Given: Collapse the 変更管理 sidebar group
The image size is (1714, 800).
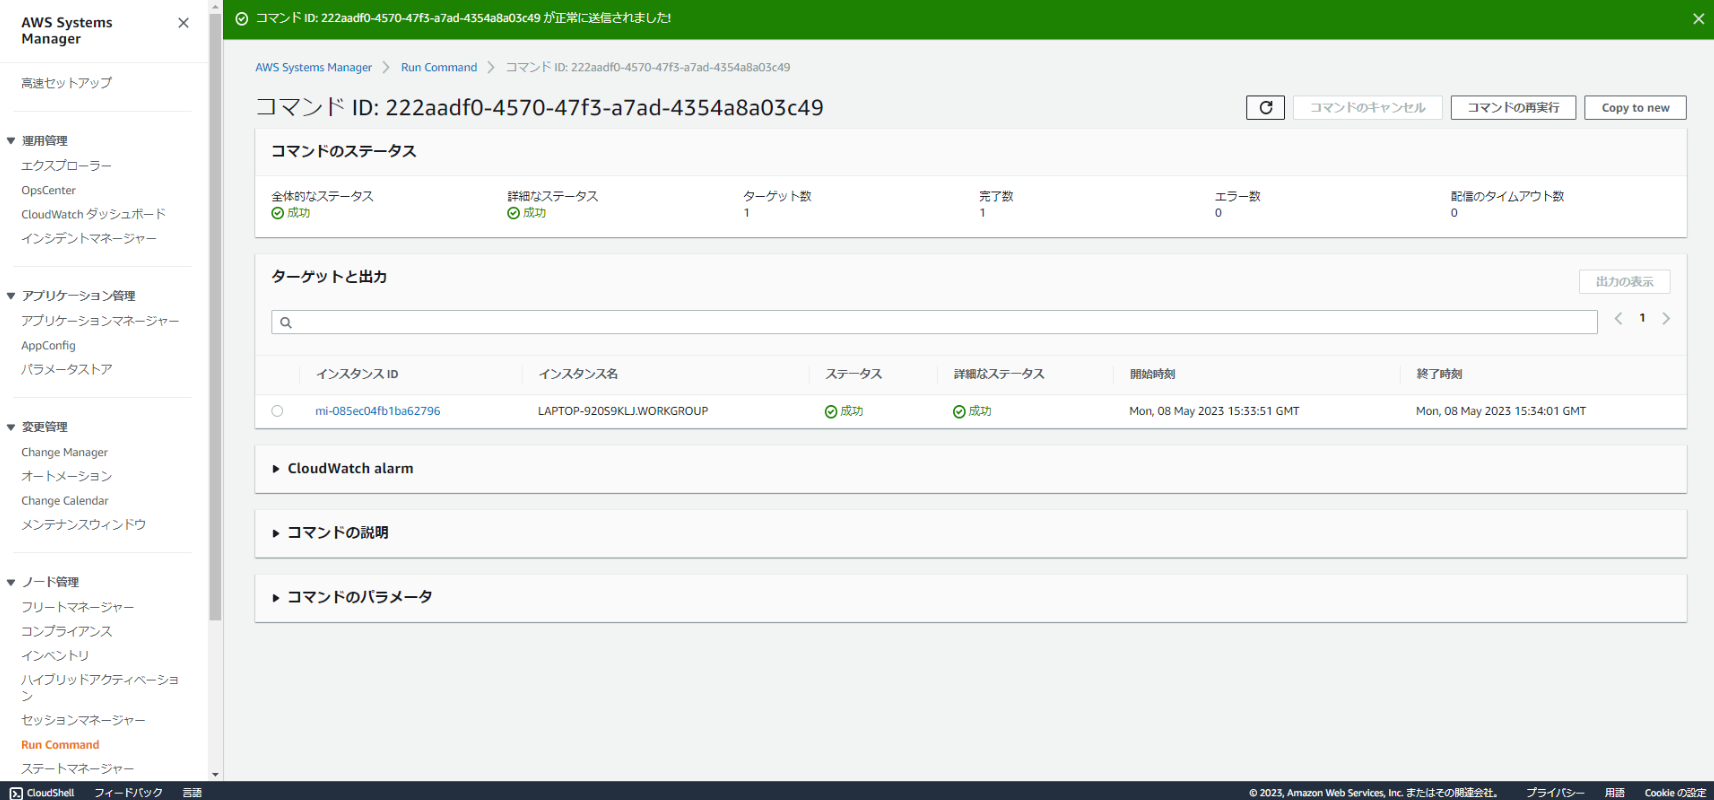Looking at the screenshot, I should [x=11, y=427].
